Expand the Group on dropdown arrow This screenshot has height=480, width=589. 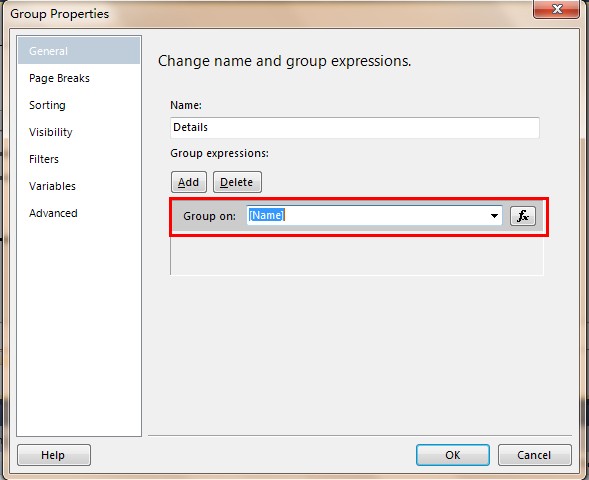coord(494,216)
